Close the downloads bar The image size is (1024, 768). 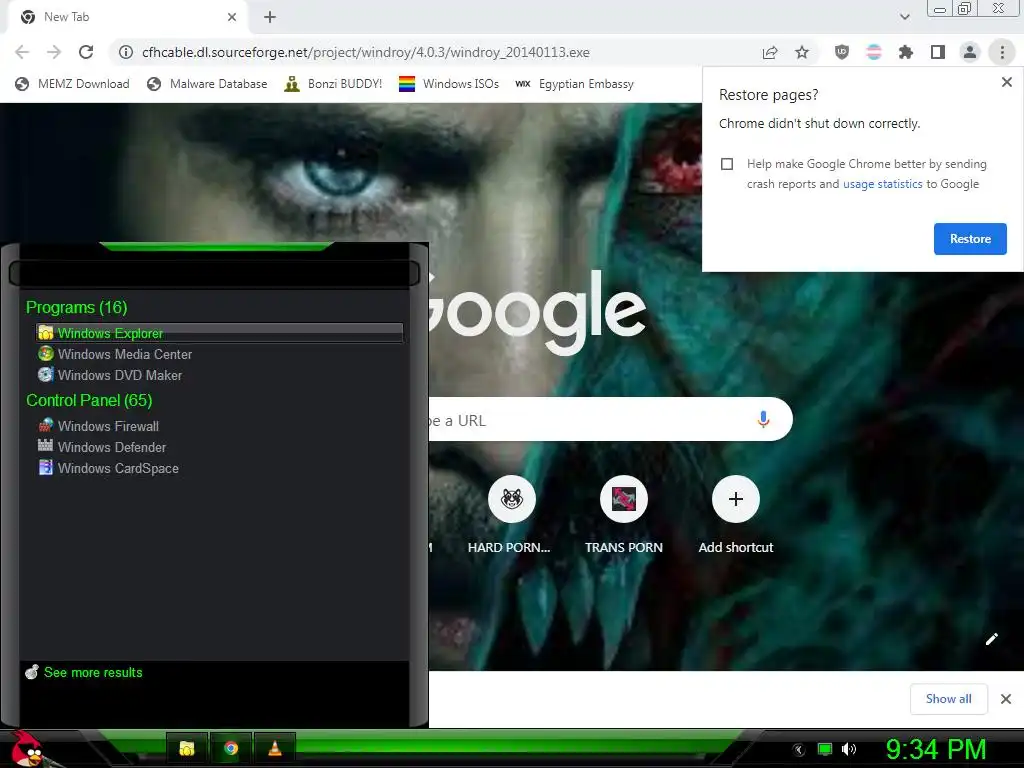(1006, 699)
